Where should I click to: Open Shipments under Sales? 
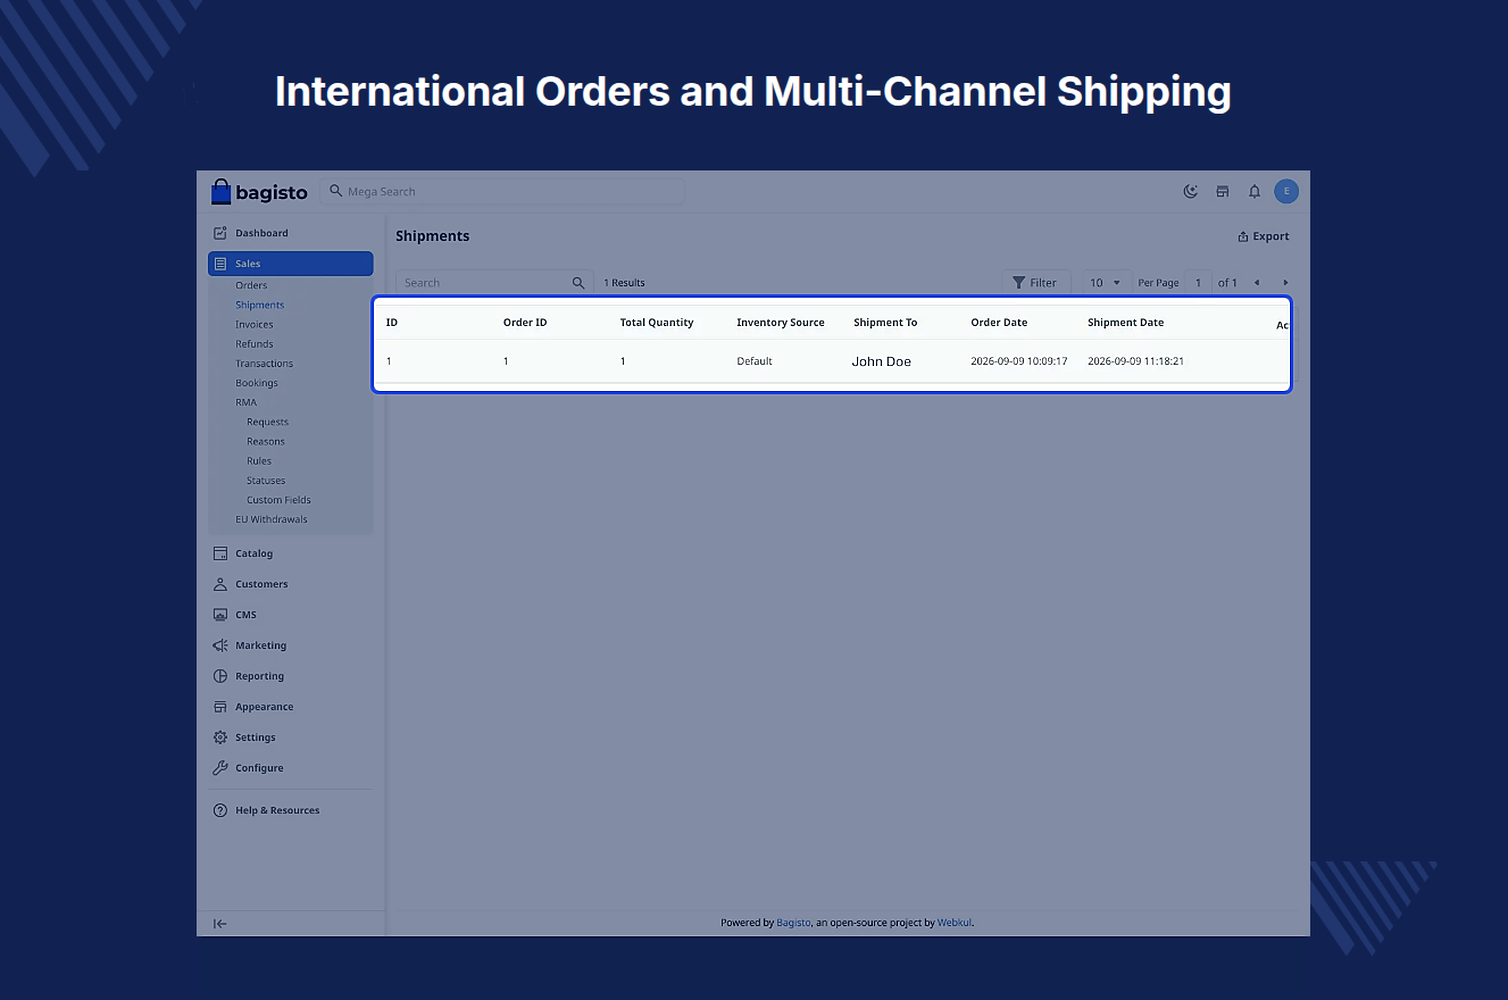[x=260, y=305]
